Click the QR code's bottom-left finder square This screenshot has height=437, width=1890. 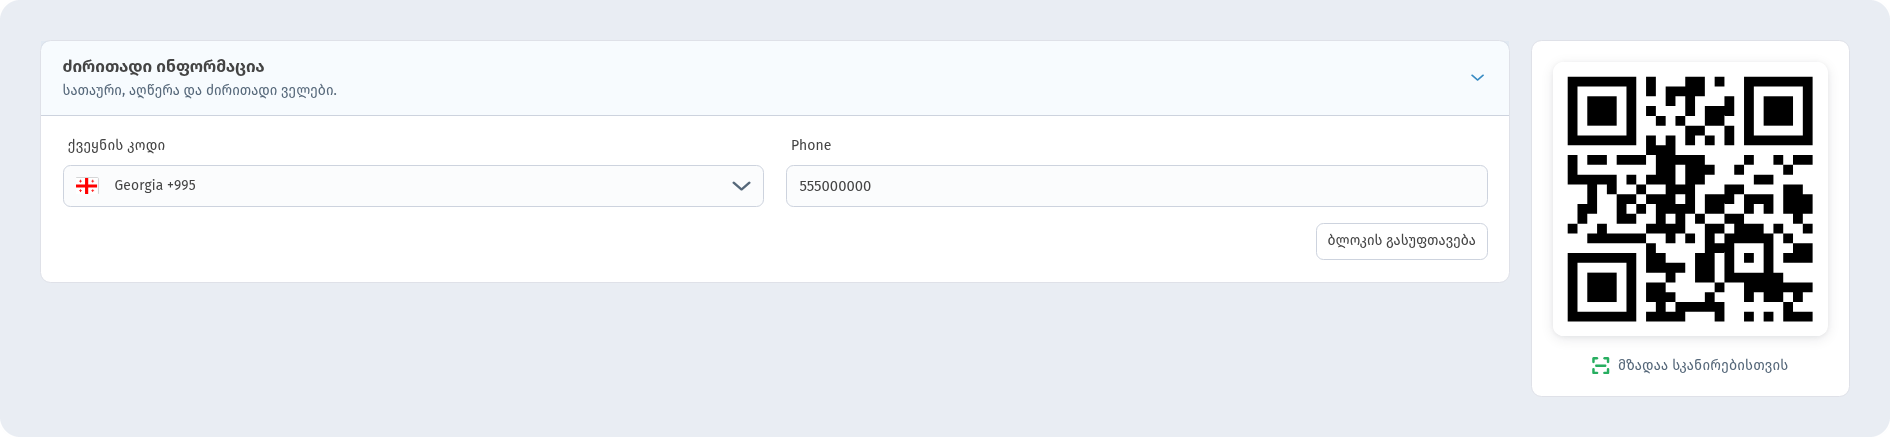click(1602, 287)
